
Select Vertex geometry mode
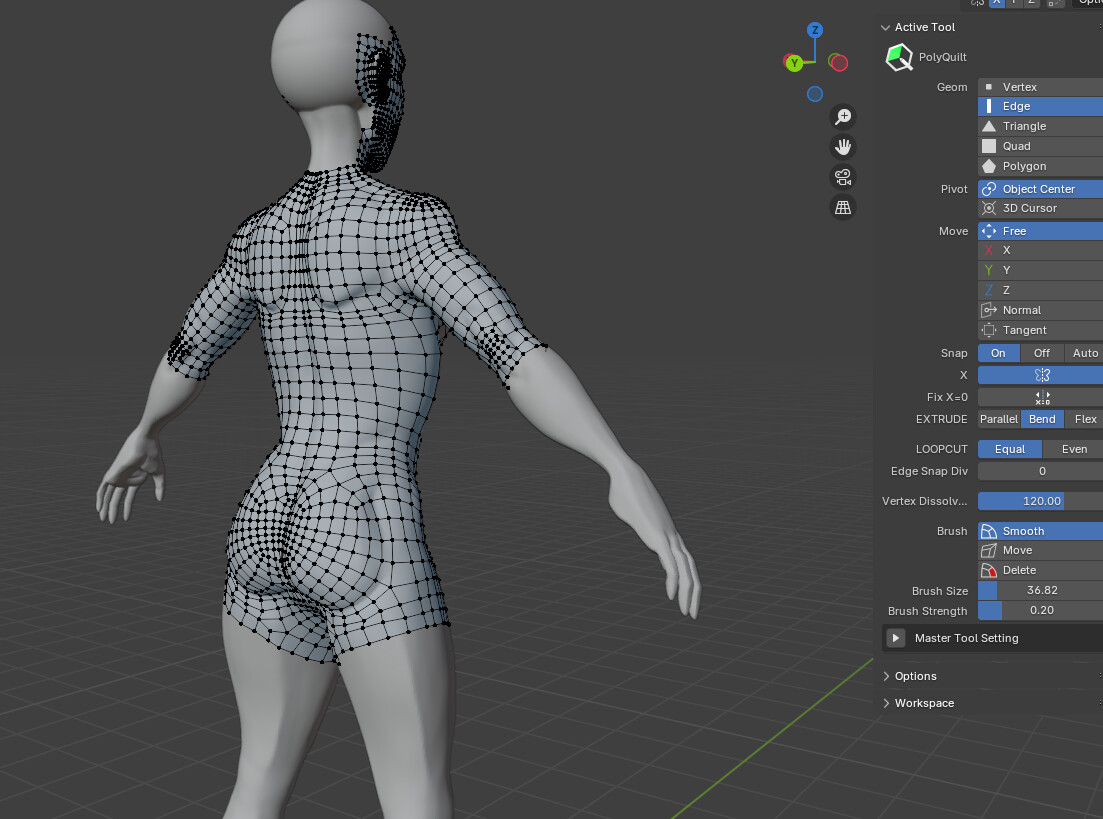click(x=1040, y=87)
